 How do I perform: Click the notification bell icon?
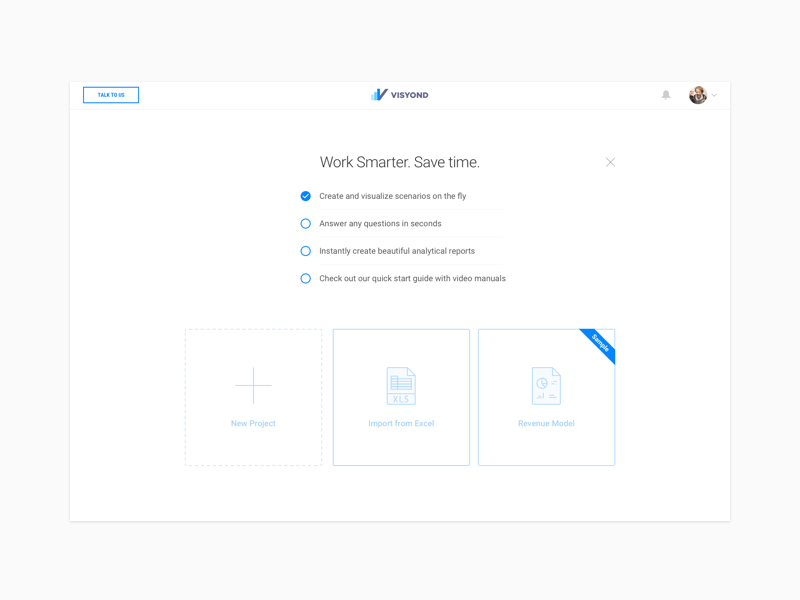click(666, 95)
